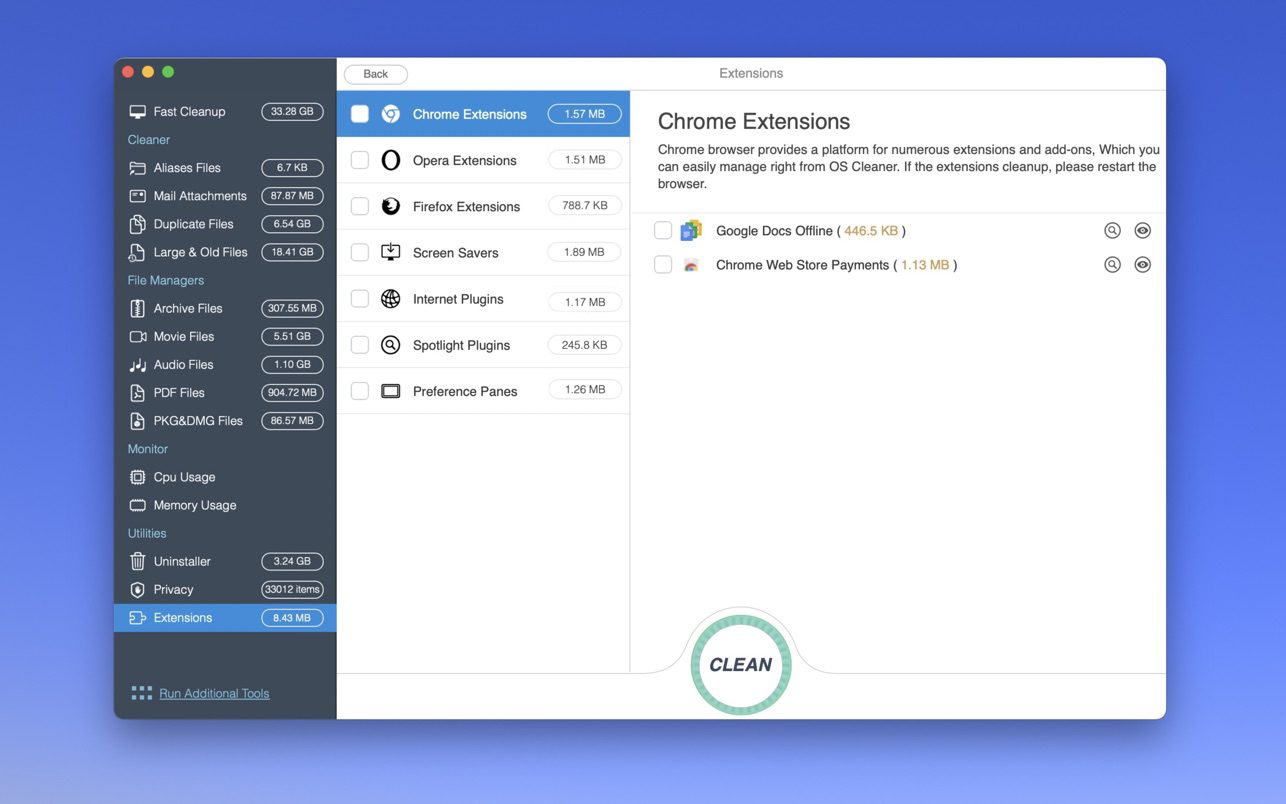Click the Firefox icon in extensions list
This screenshot has width=1286, height=804.
(x=391, y=207)
